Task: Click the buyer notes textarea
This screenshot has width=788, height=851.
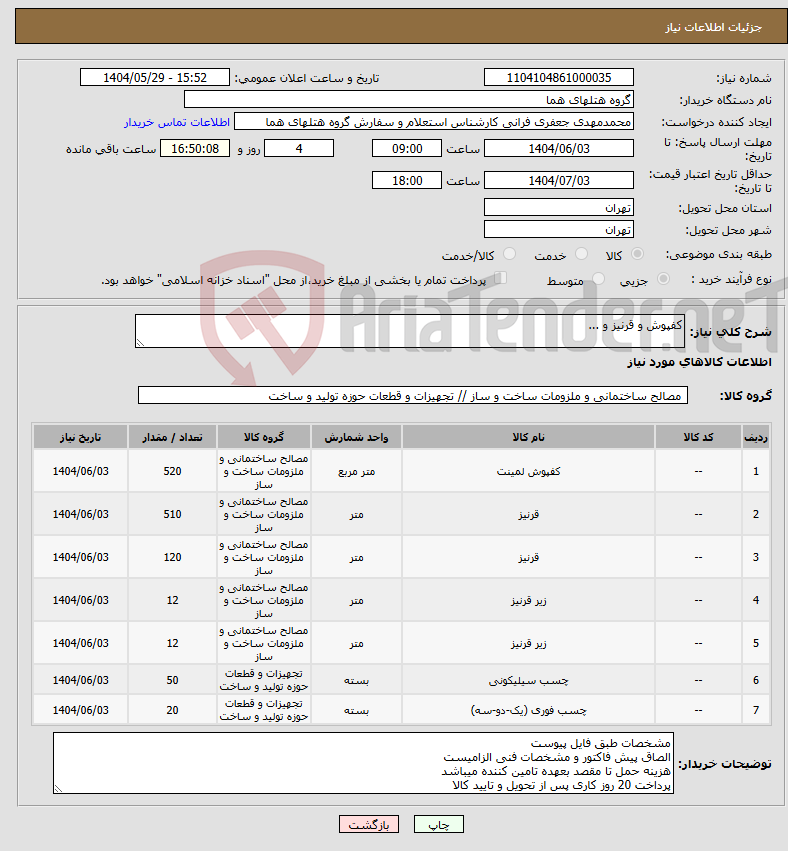Action: 363,763
